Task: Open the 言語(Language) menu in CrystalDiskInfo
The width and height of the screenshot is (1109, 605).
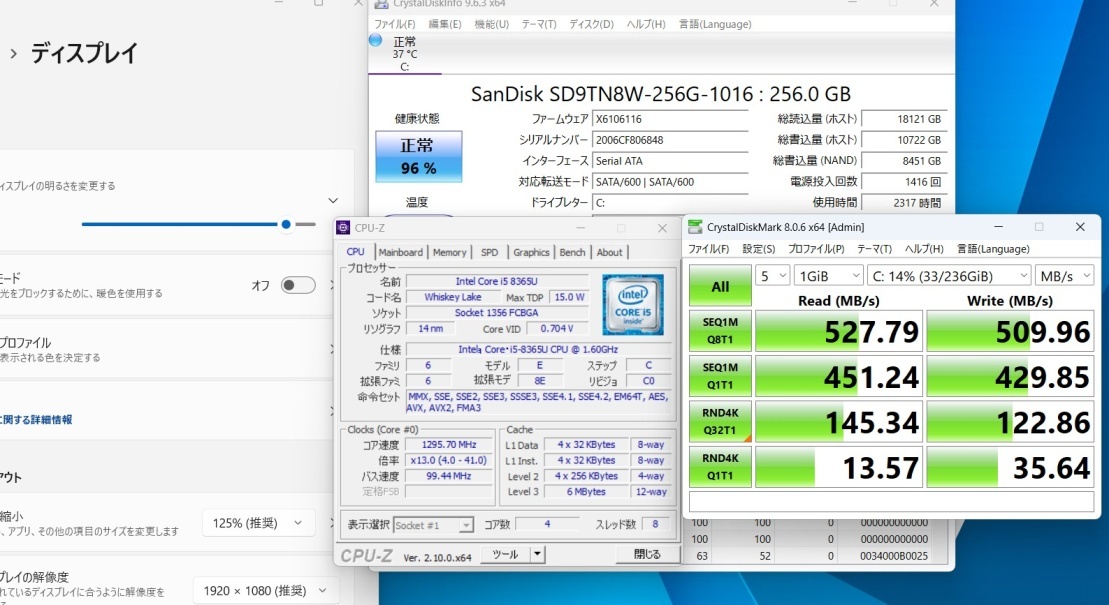Action: 715,24
